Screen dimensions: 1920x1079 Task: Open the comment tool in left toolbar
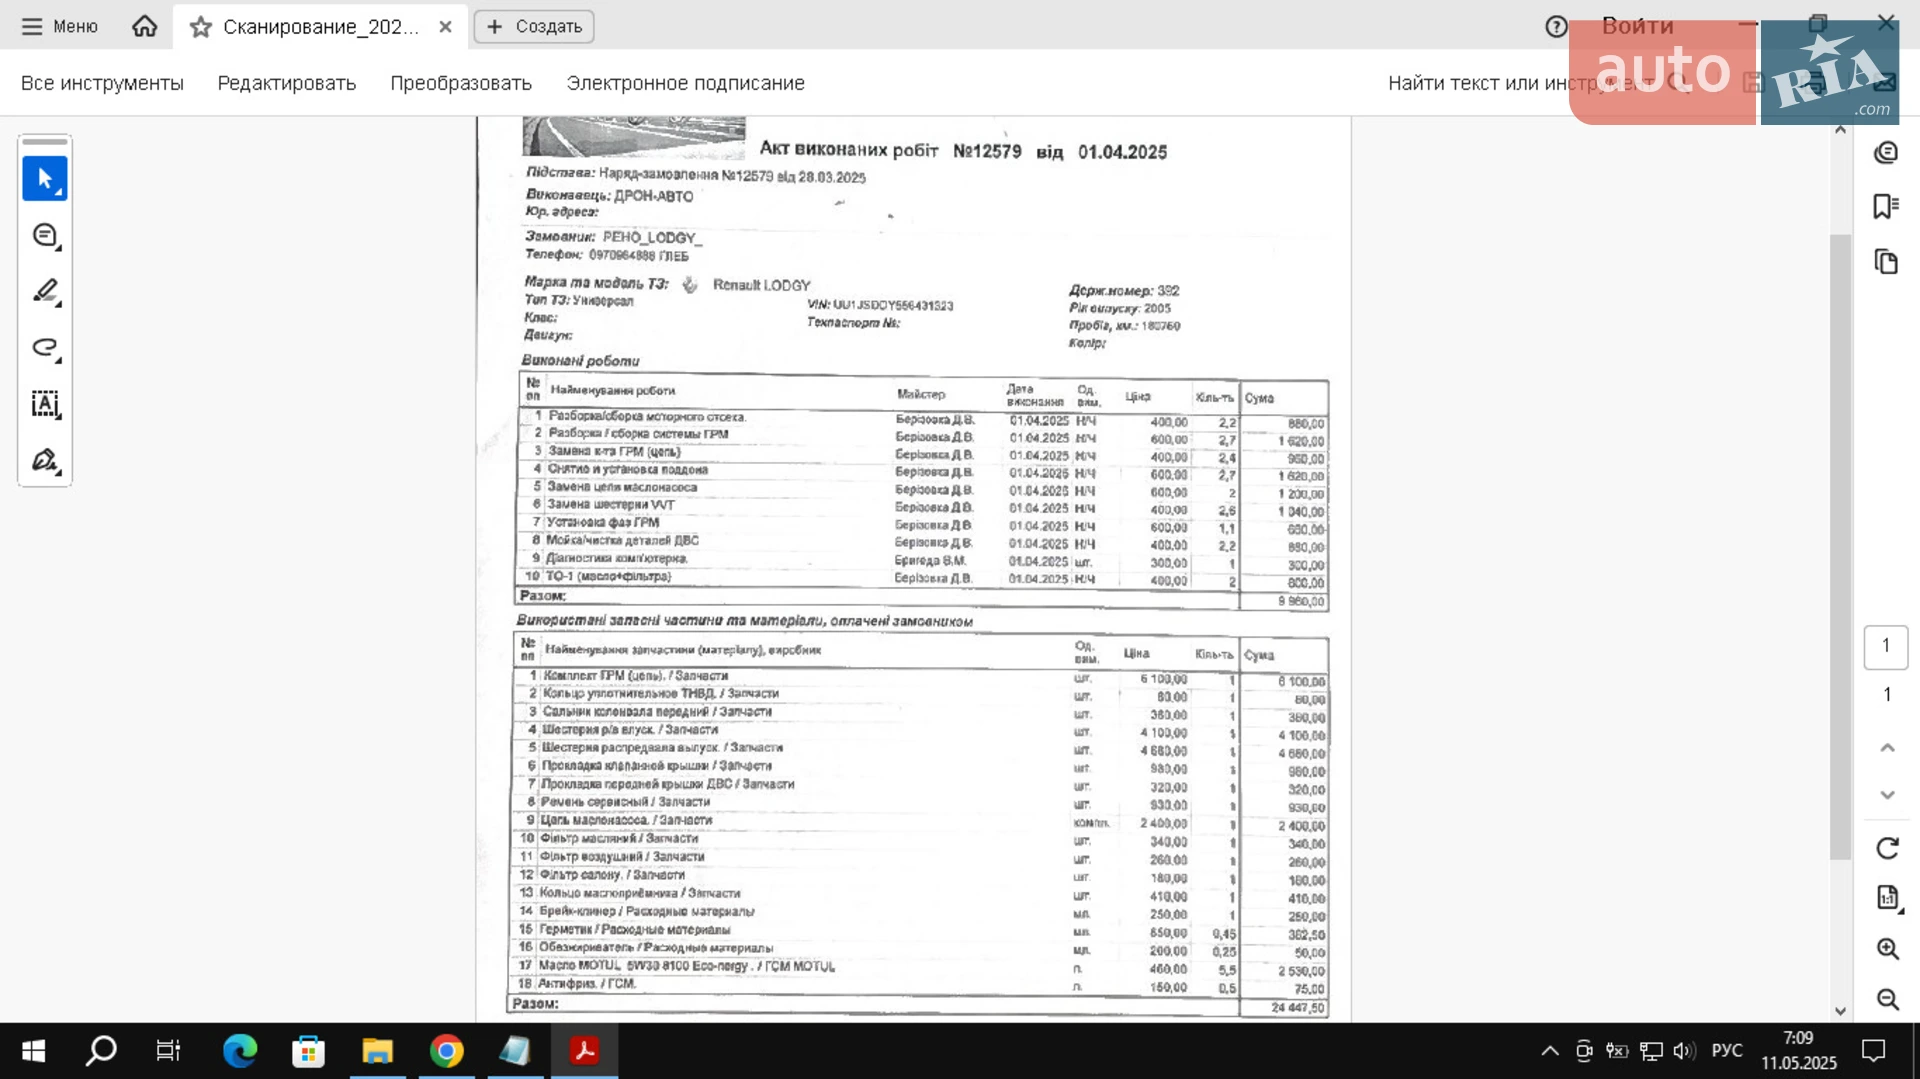click(45, 236)
